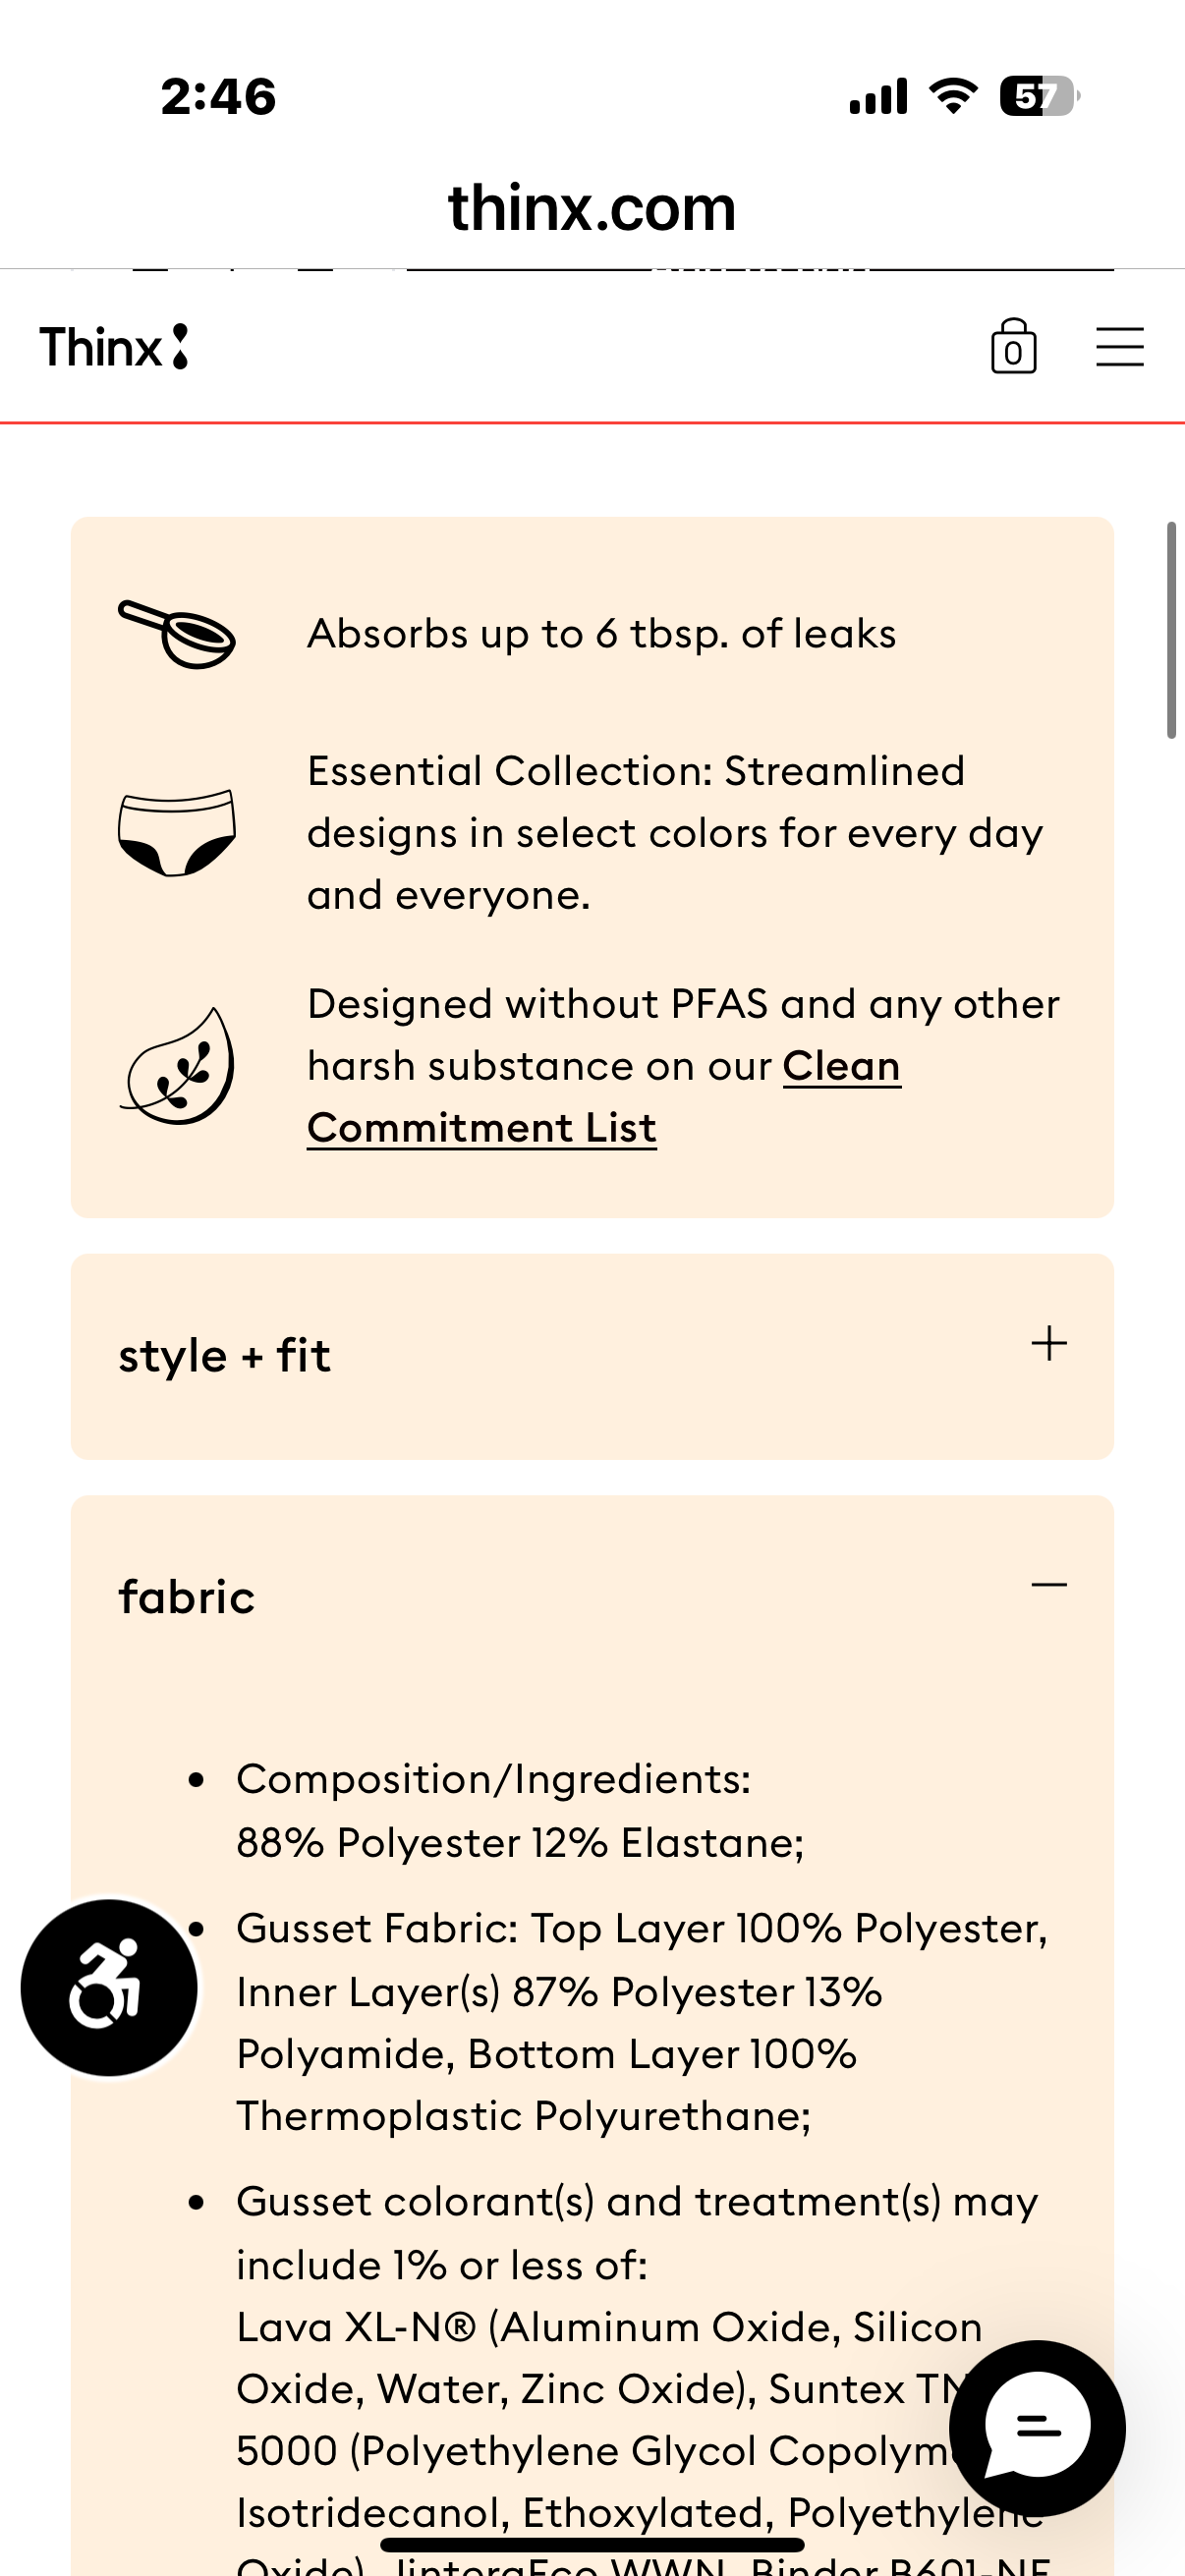
Task: Click the Thinx logo
Action: [114, 347]
